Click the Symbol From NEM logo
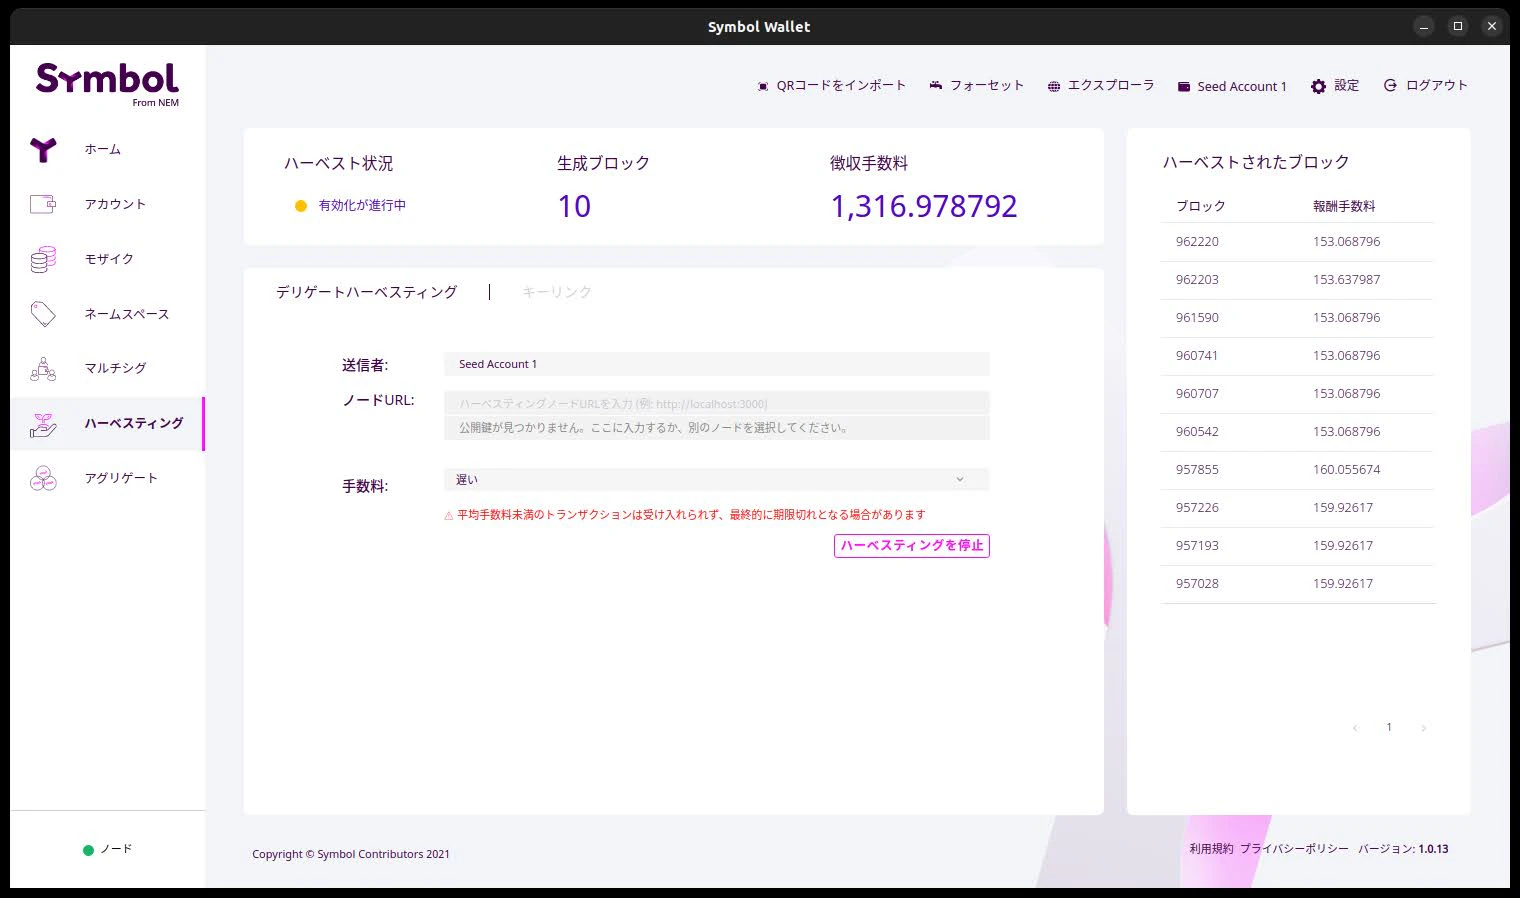Screen dimensions: 1520x898 [x=107, y=84]
